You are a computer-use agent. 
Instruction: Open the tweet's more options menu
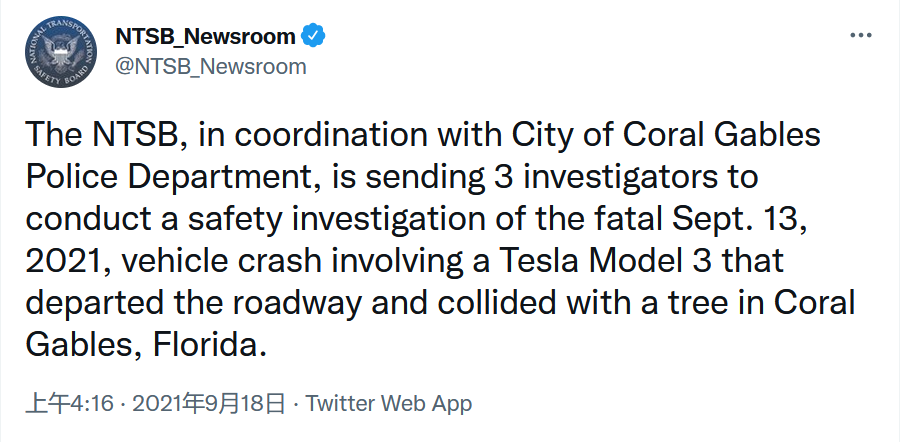tap(860, 36)
